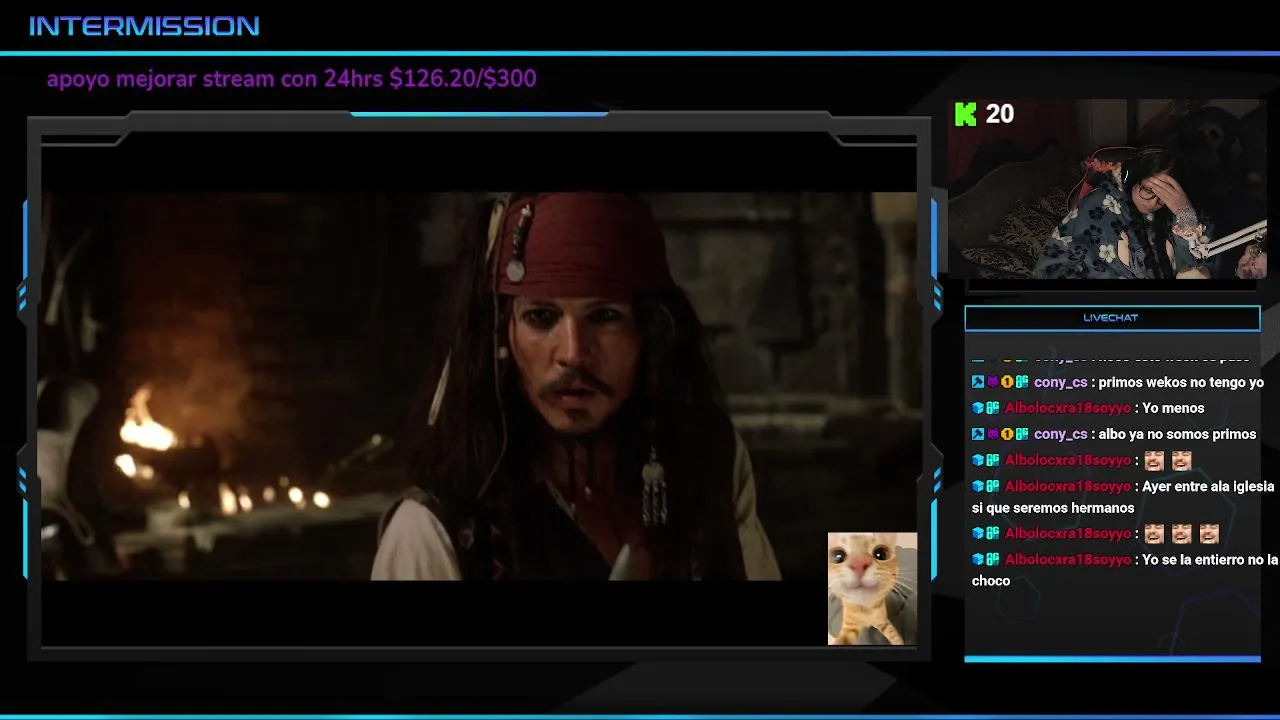Open Albolocxra18soyyo profile from 'Yo menos' message
Screen dimensions: 1280x720
coord(1068,408)
